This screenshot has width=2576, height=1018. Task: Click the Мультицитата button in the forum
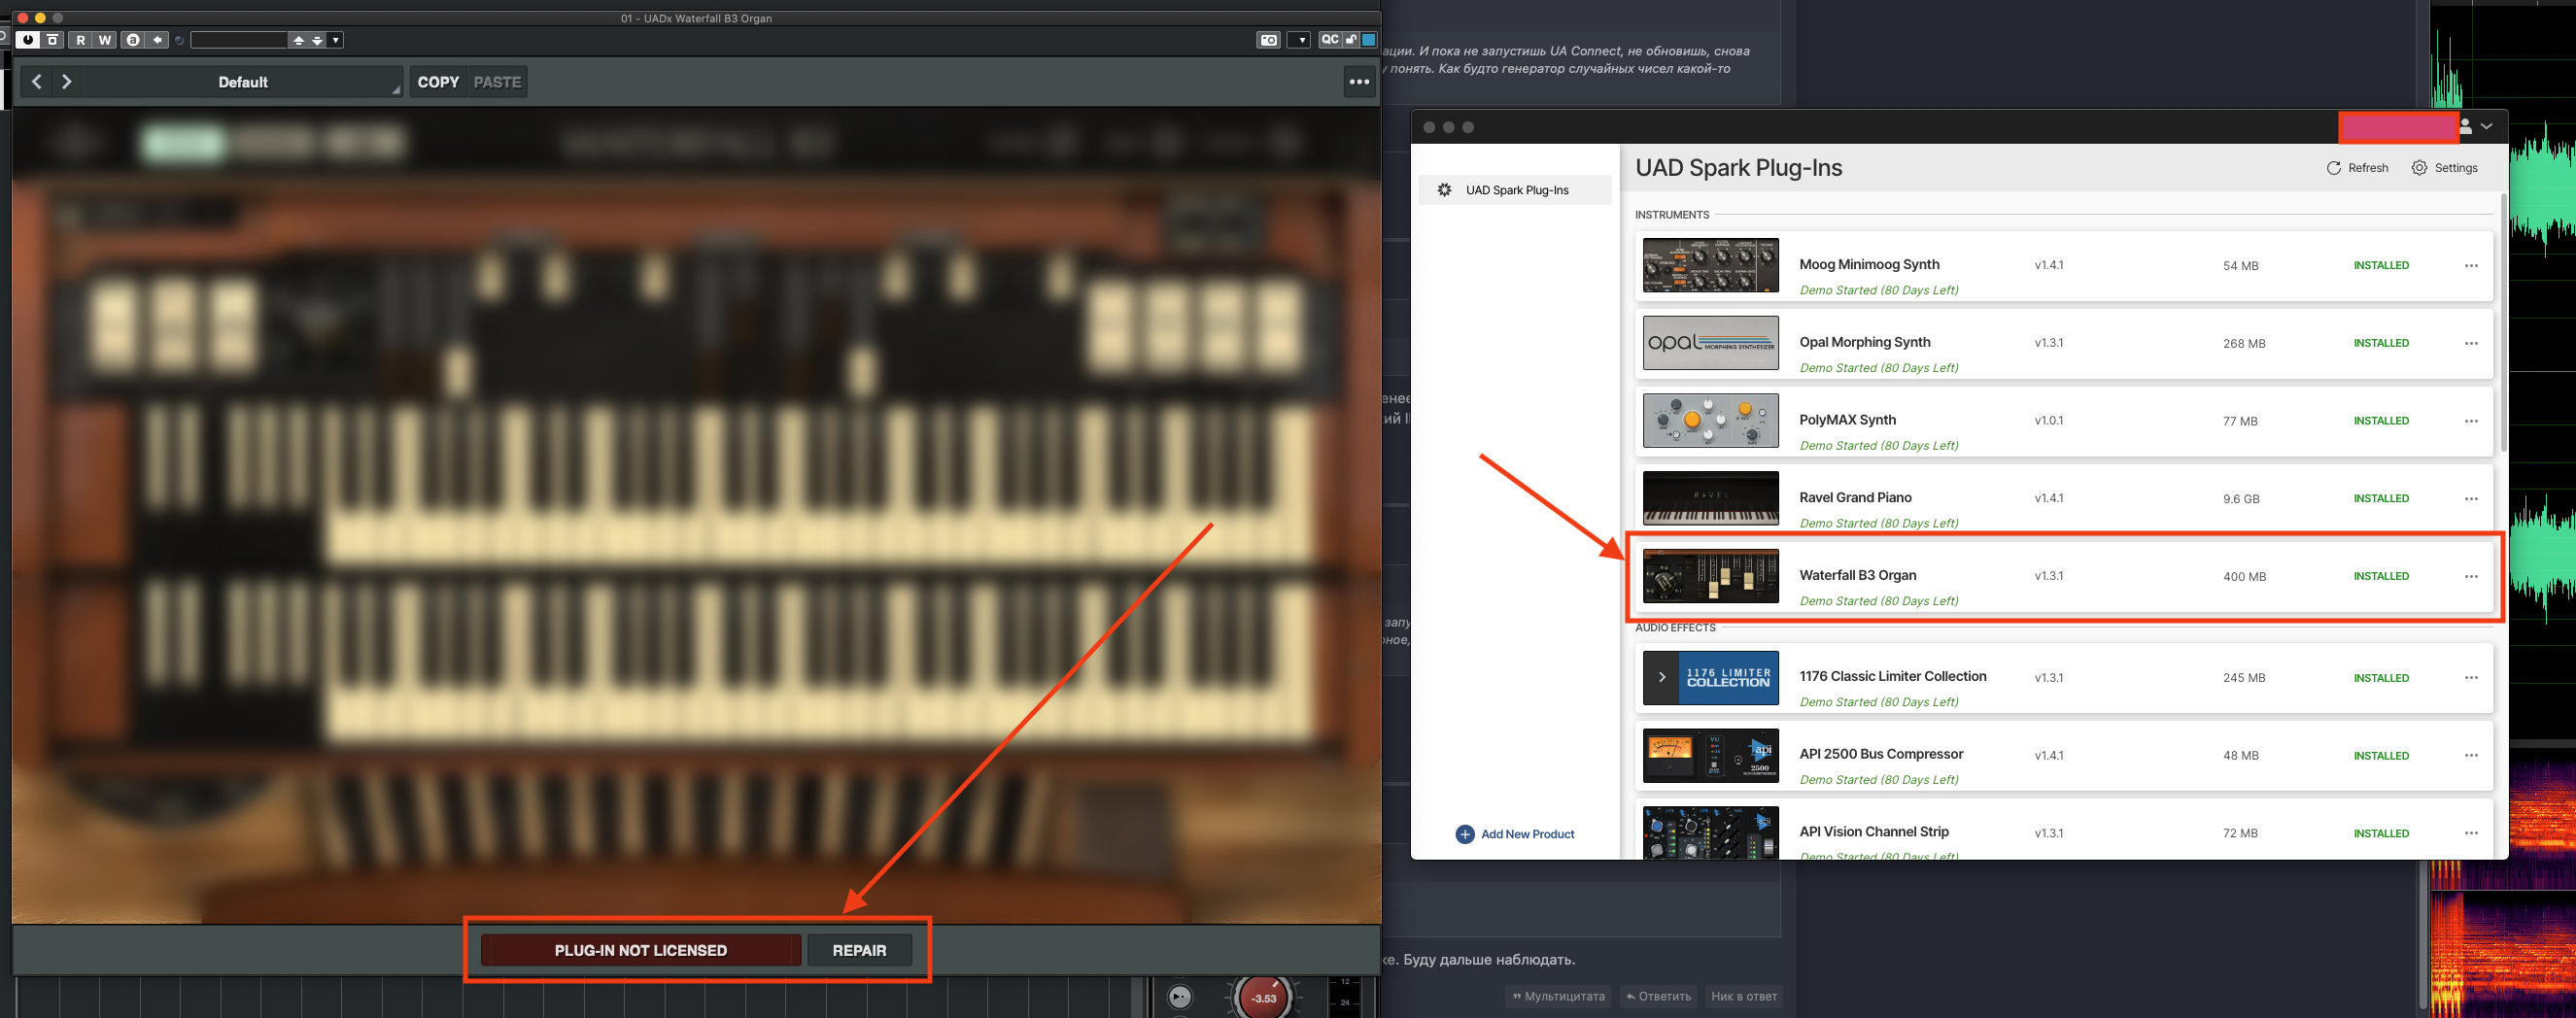(1558, 996)
